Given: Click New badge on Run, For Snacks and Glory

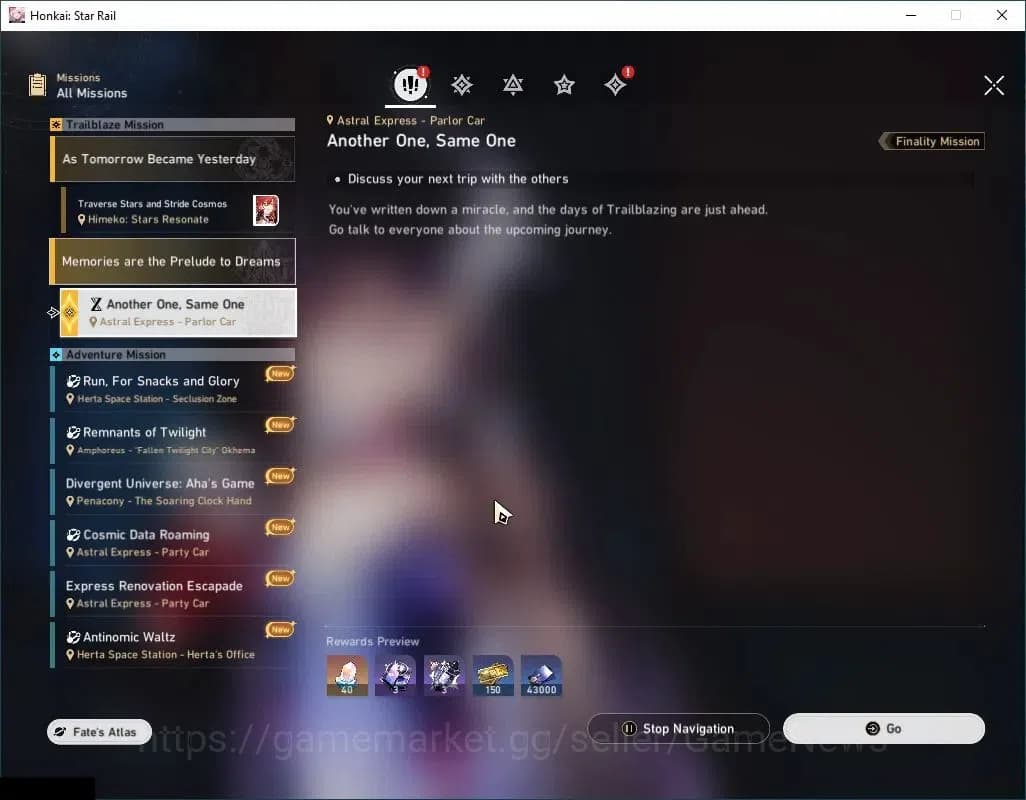Looking at the screenshot, I should (x=281, y=374).
